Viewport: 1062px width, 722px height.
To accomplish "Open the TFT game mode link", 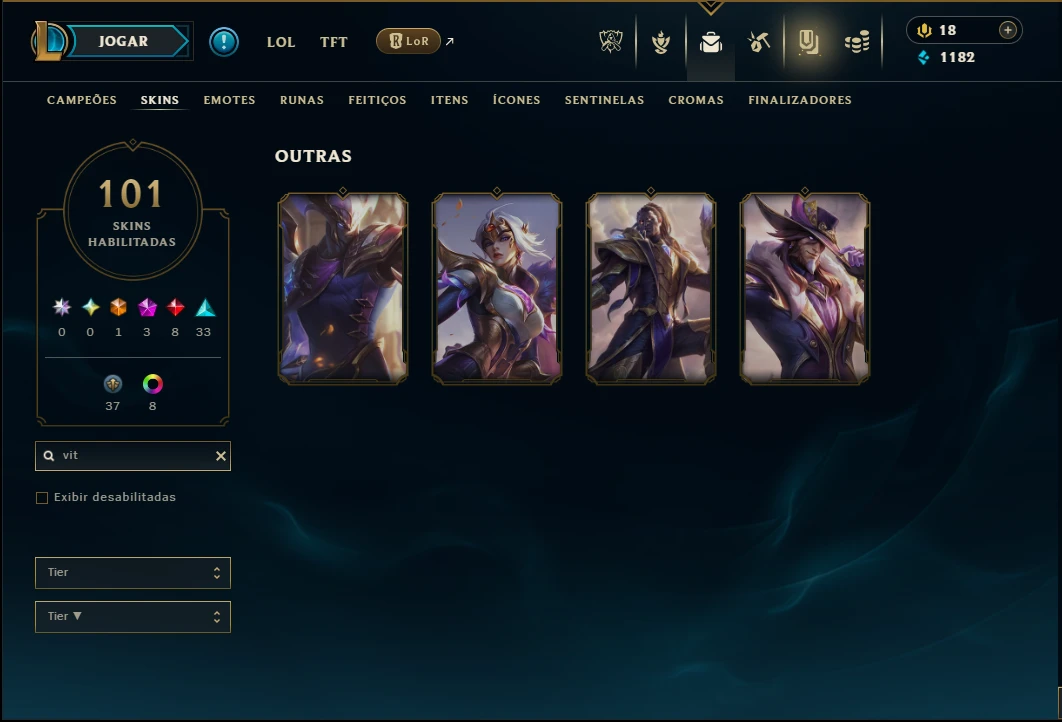I will (333, 42).
